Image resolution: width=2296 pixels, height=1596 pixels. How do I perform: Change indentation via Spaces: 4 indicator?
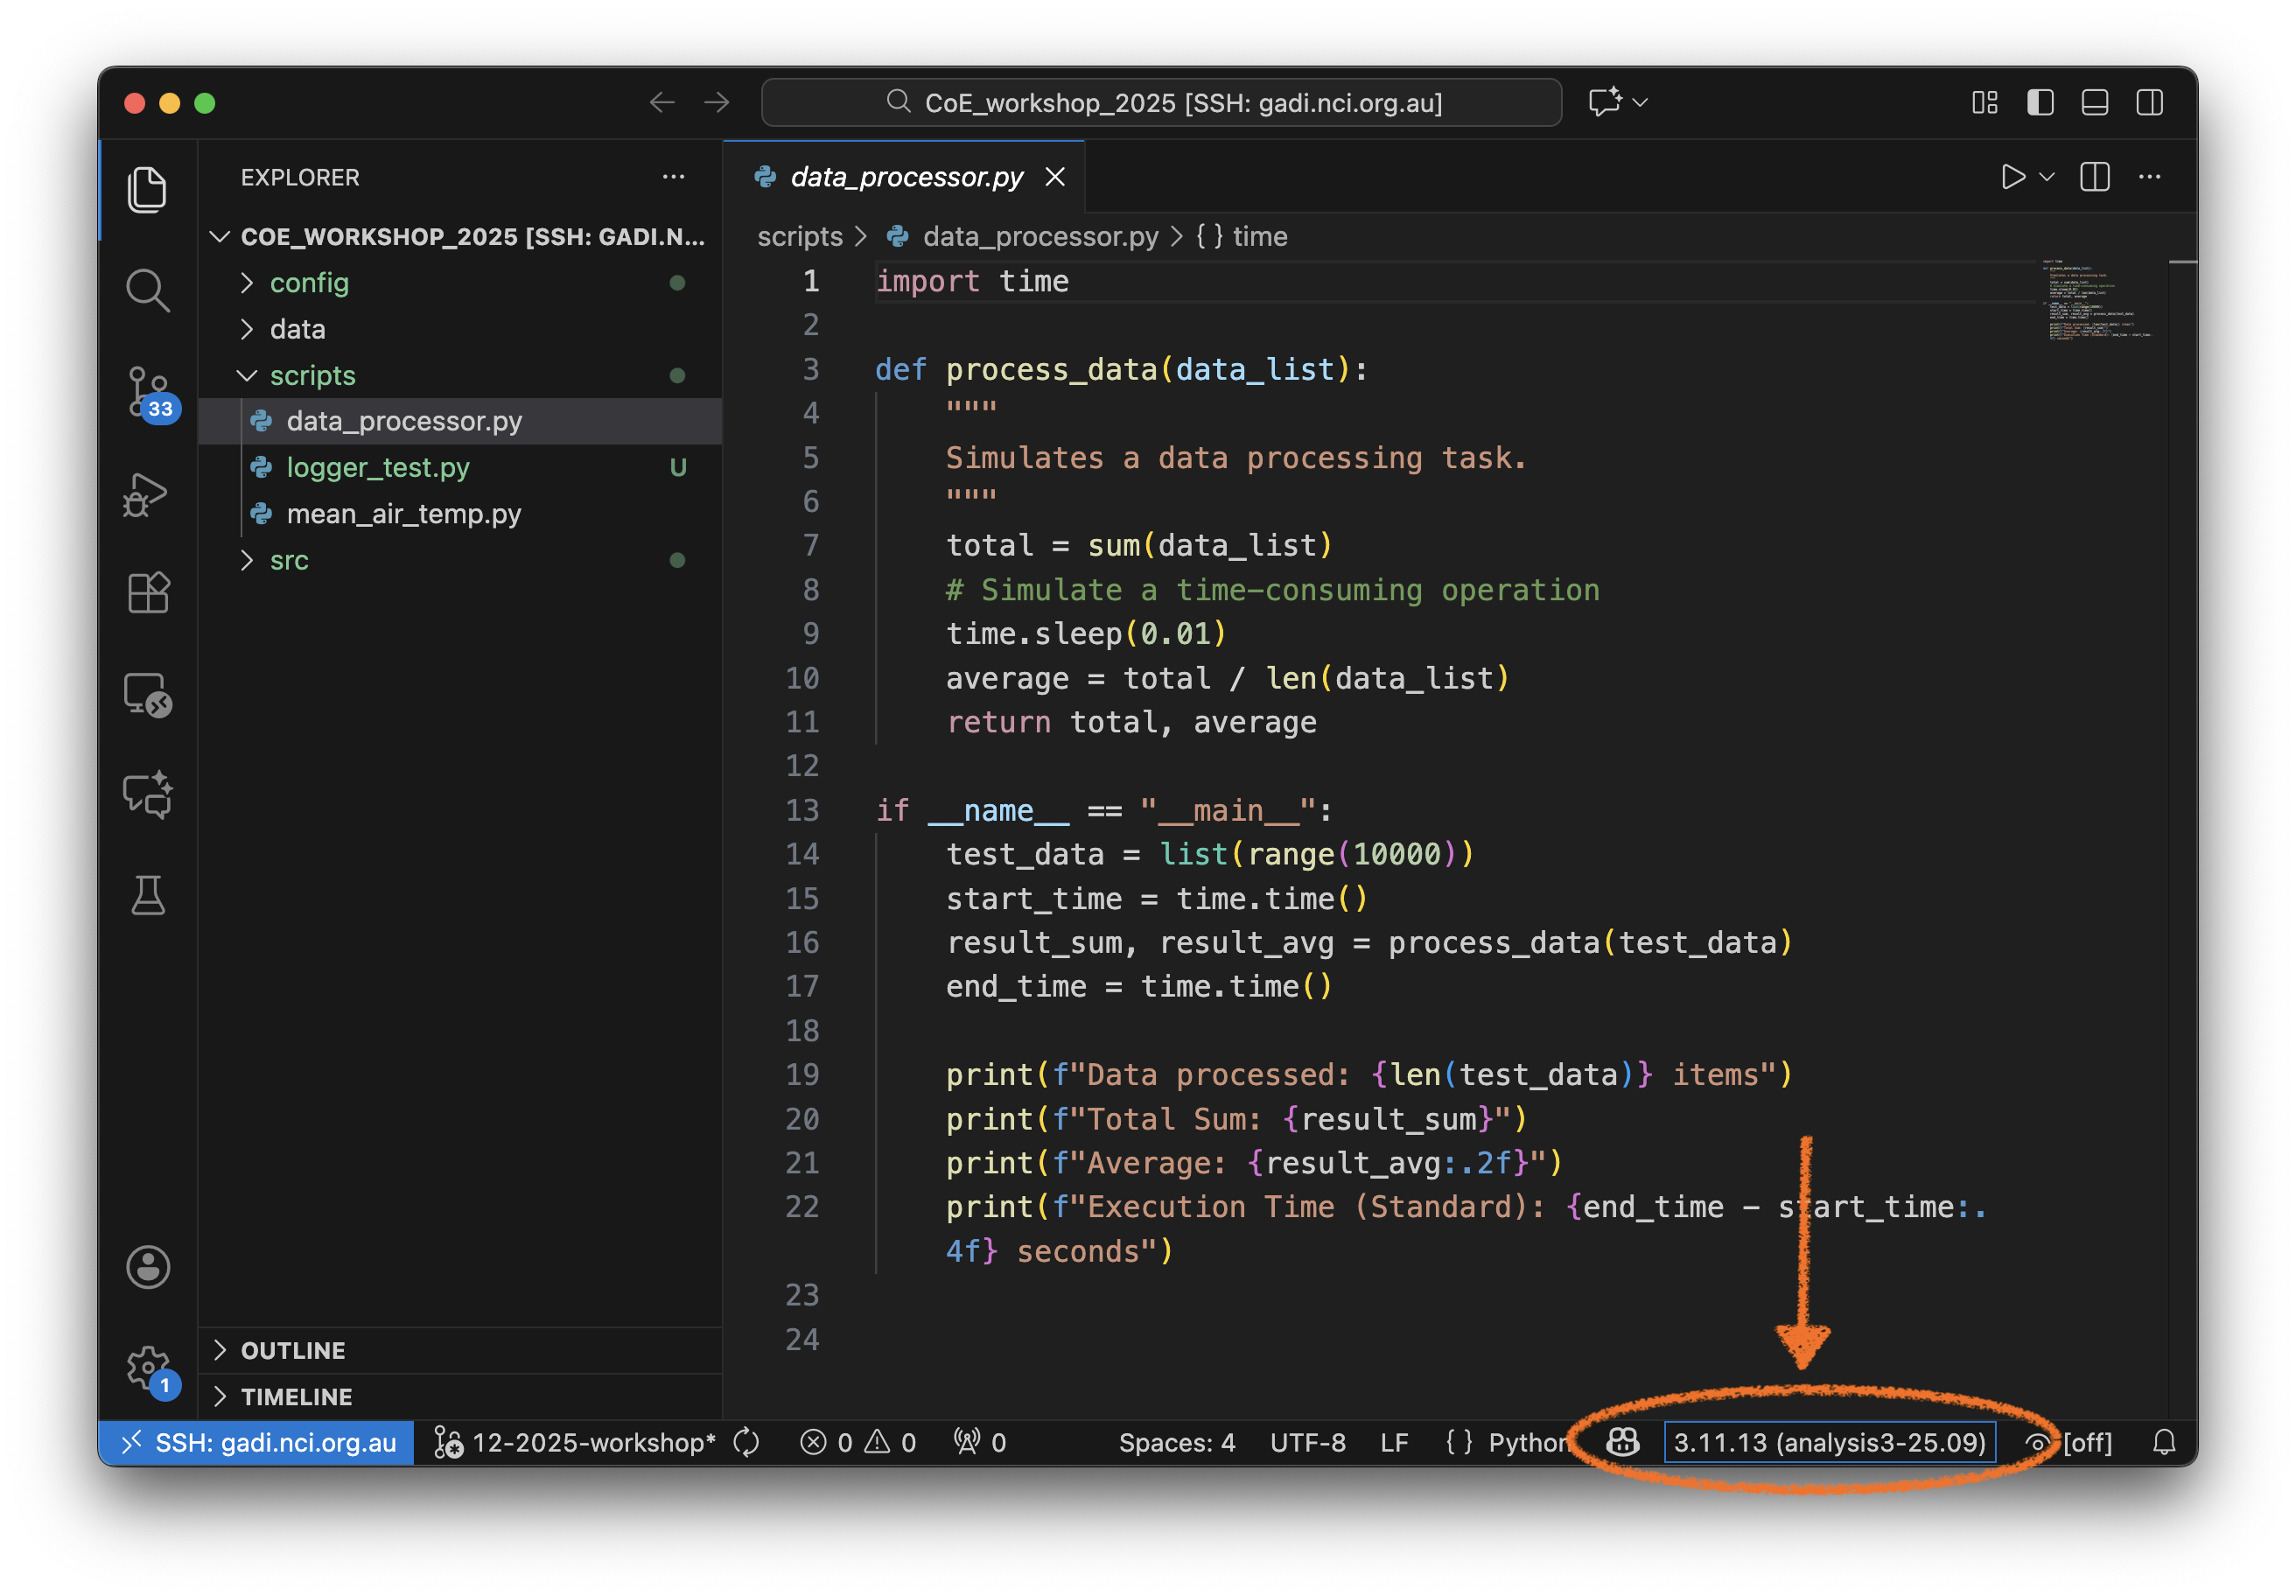(1177, 1442)
